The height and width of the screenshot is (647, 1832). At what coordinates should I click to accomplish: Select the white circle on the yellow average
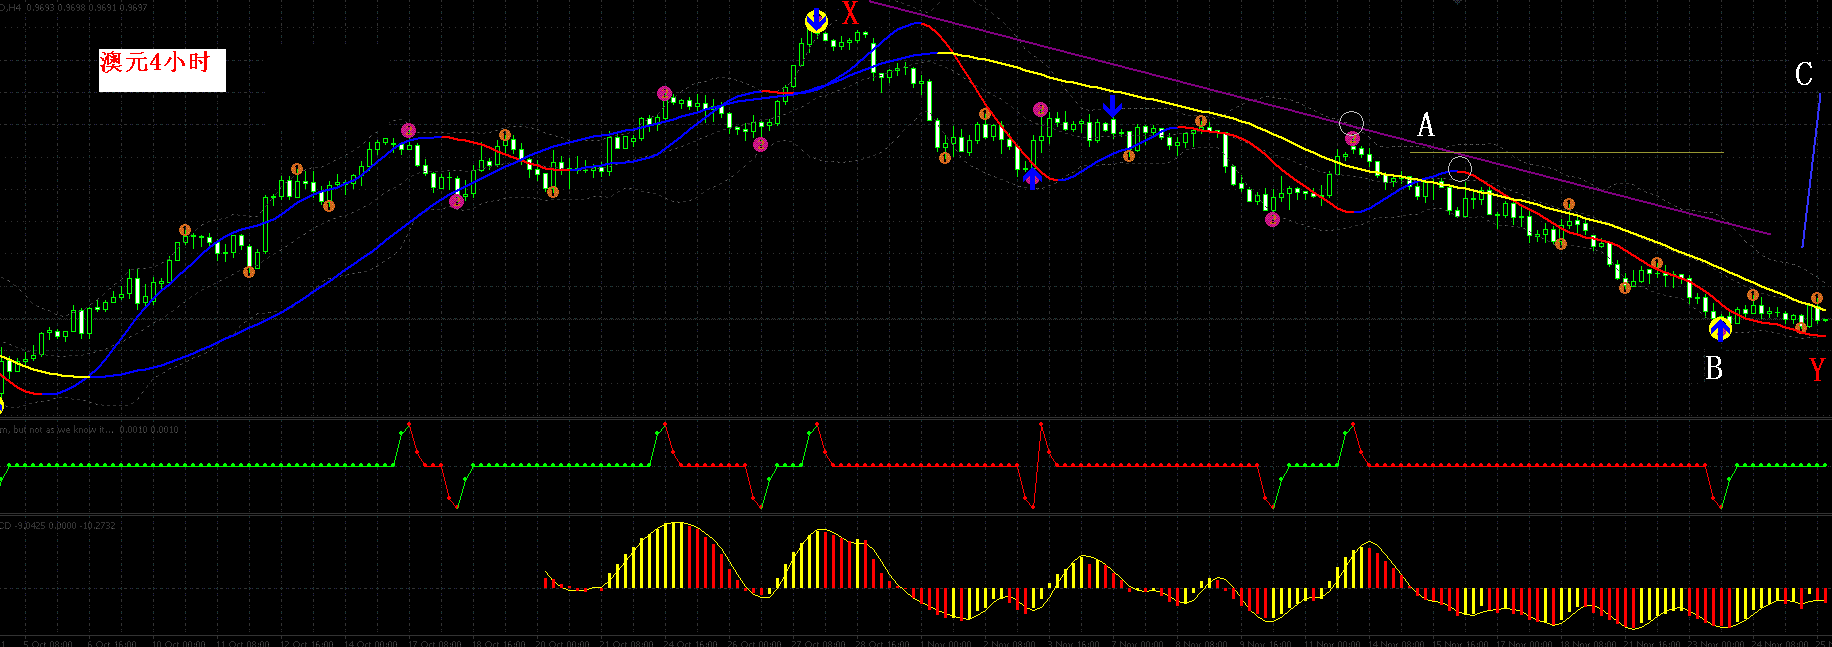[1460, 167]
